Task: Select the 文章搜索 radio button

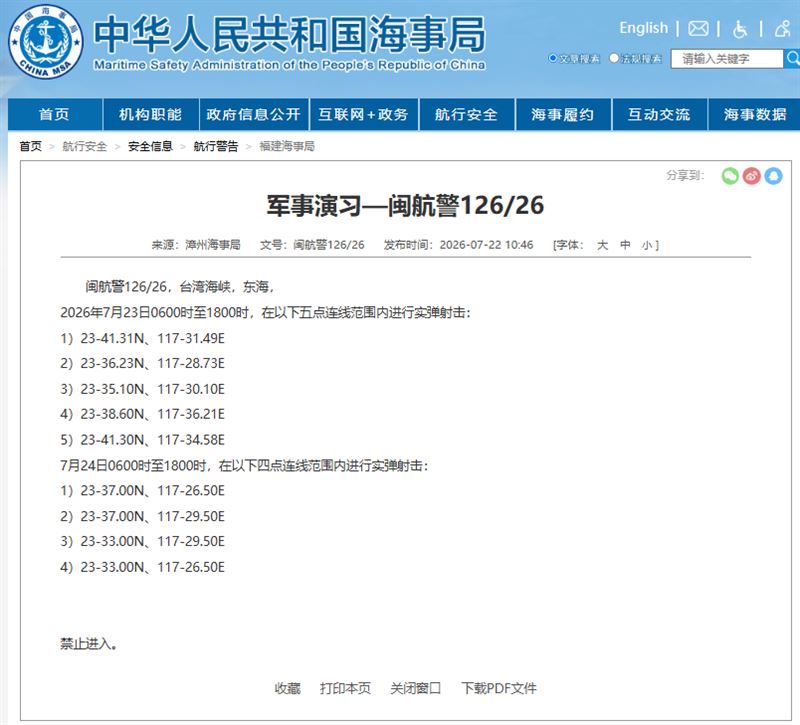Action: pos(552,58)
